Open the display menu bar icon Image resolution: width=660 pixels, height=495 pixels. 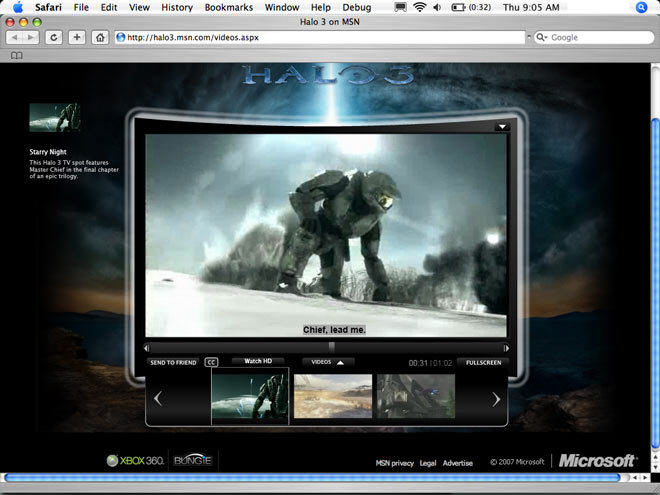(x=400, y=7)
